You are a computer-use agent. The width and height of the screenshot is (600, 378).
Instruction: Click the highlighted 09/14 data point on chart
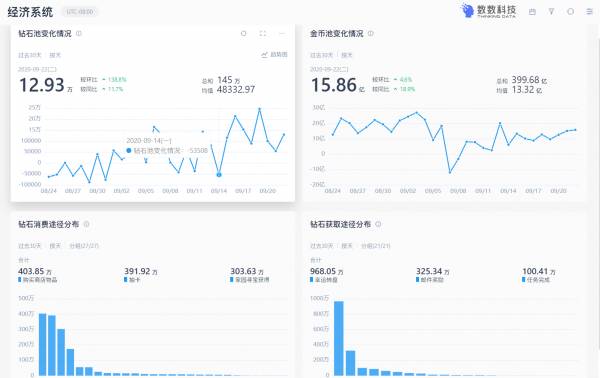coord(219,175)
